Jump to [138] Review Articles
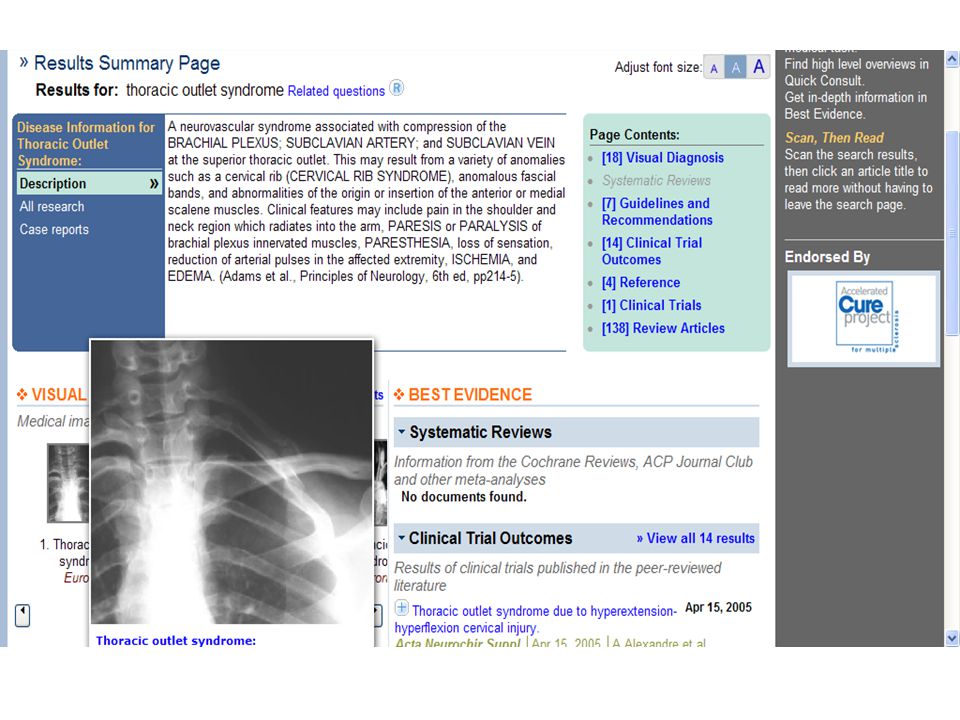Viewport: 960px width, 720px height. pyautogui.click(x=663, y=329)
